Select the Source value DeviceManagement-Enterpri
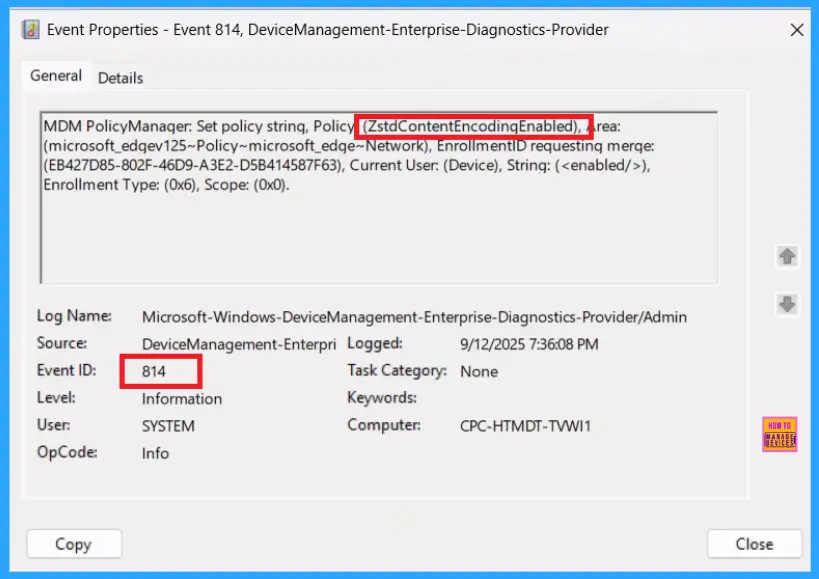The width and height of the screenshot is (819, 579). 239,344
